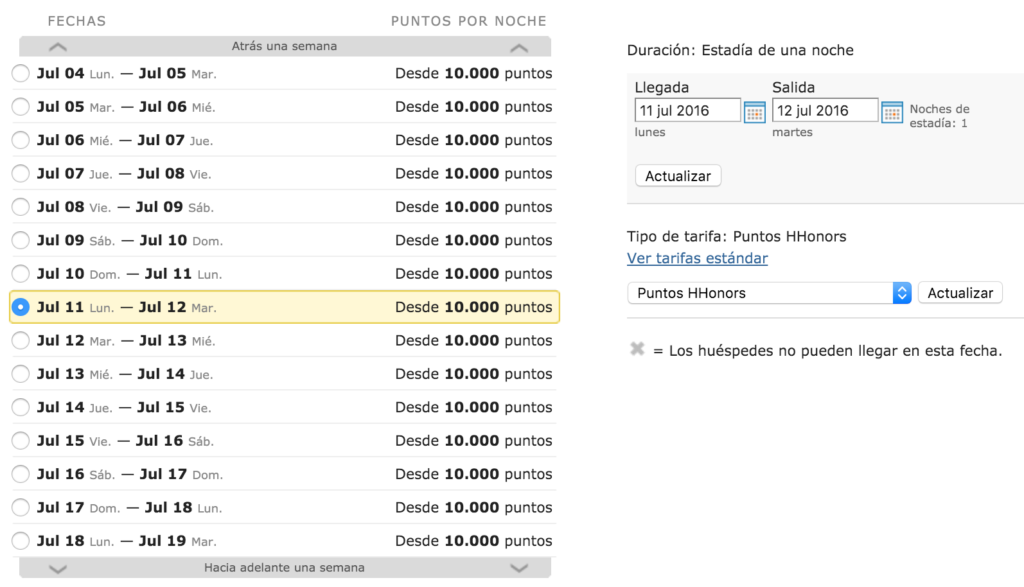Screen dimensions: 1024x587
Task: Select the Jul 12 – Jul 13 radio button
Action: 20,340
